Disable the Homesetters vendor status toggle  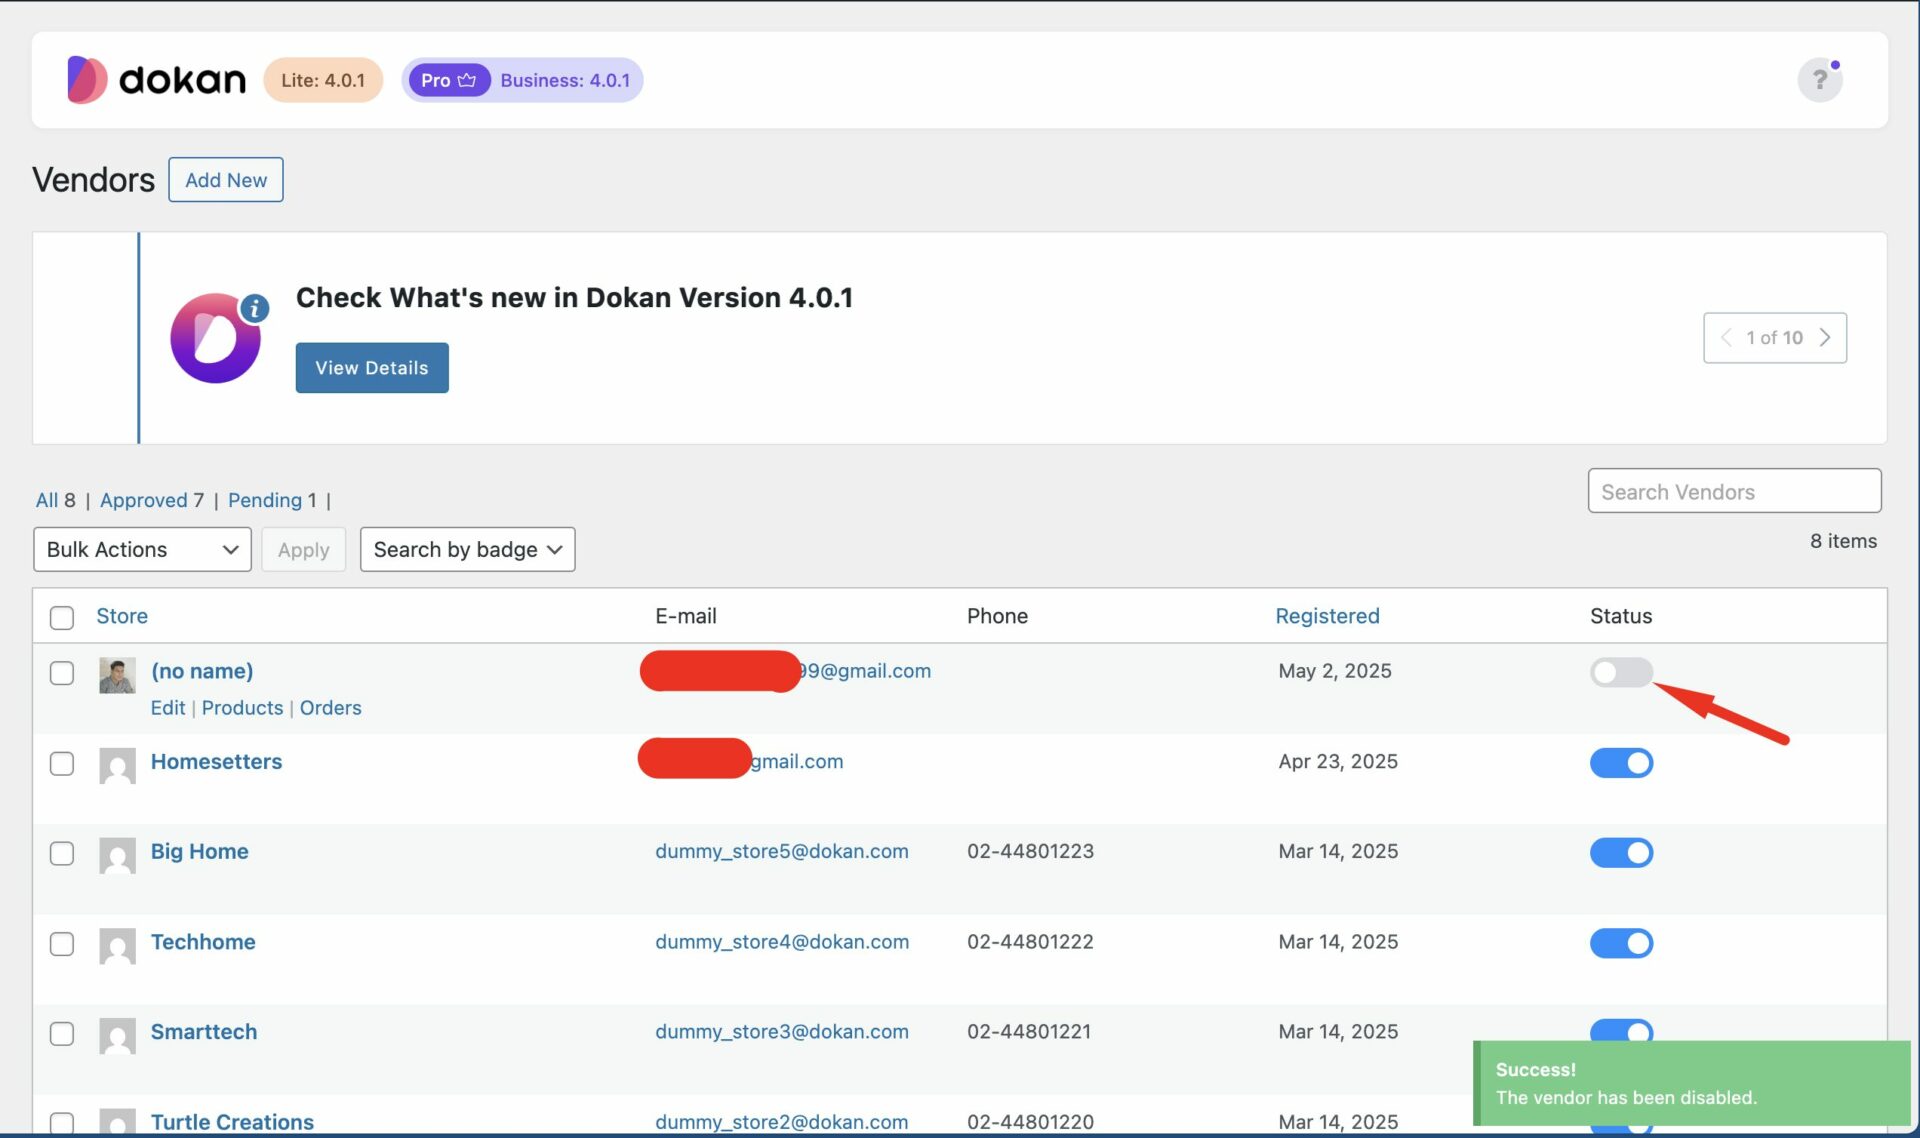point(1621,763)
